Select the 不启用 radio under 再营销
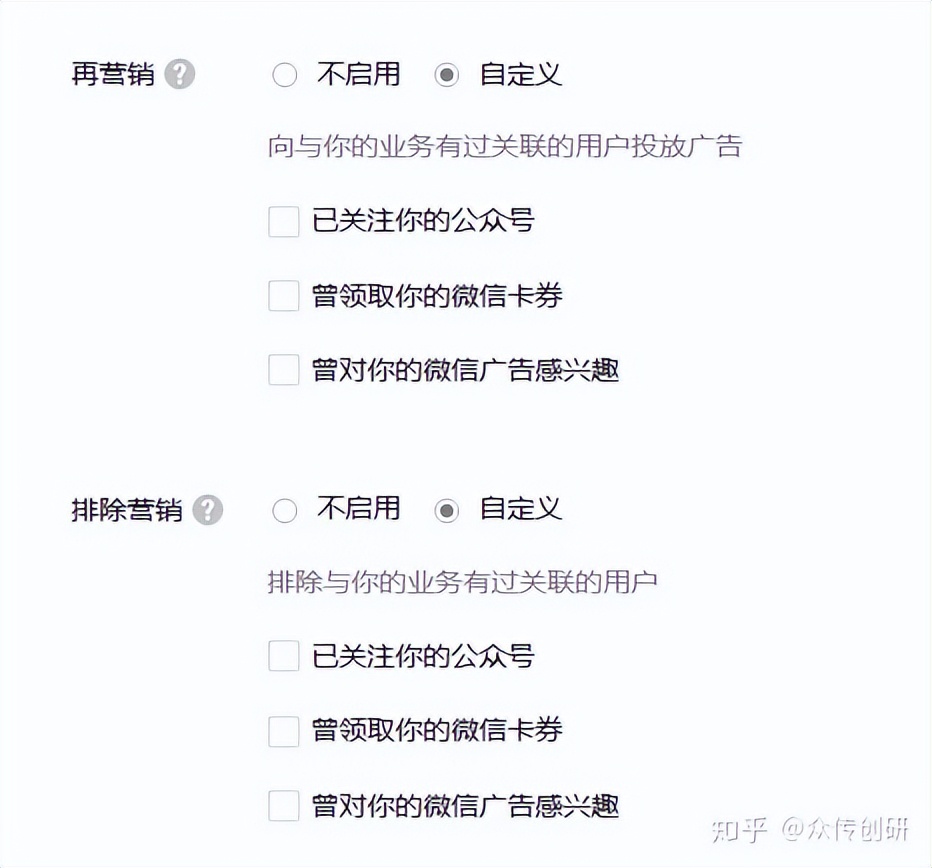932x868 pixels. (284, 74)
